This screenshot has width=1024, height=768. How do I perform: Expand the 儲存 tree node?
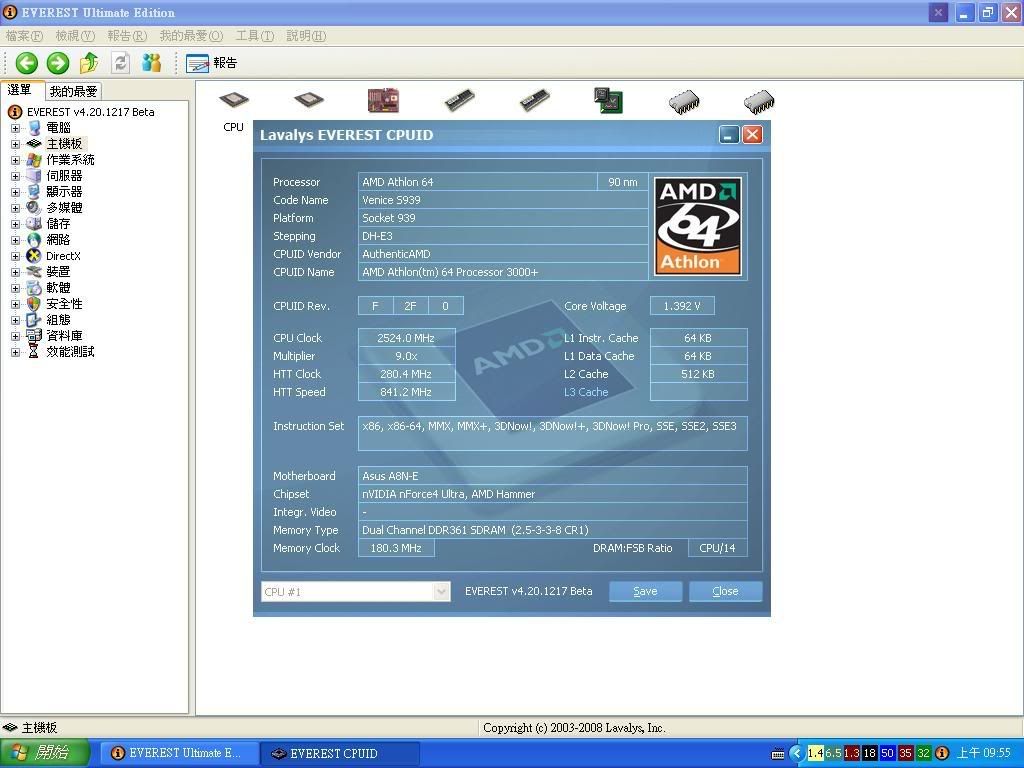[15, 224]
